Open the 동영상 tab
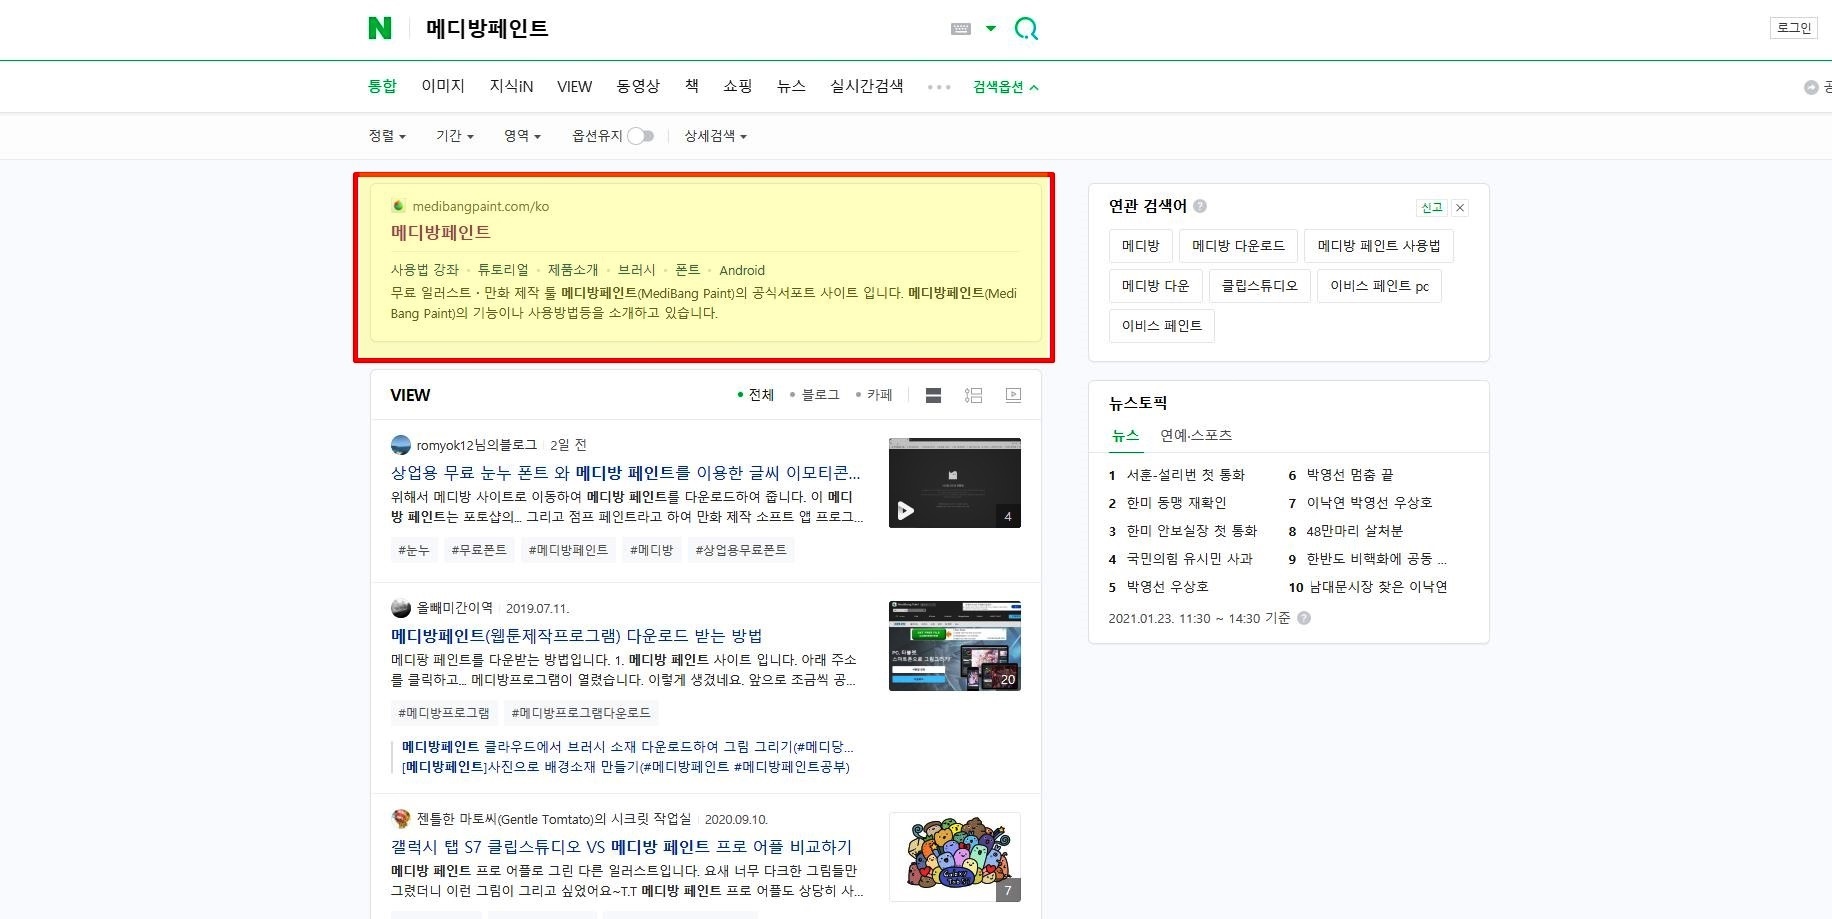 click(x=638, y=86)
